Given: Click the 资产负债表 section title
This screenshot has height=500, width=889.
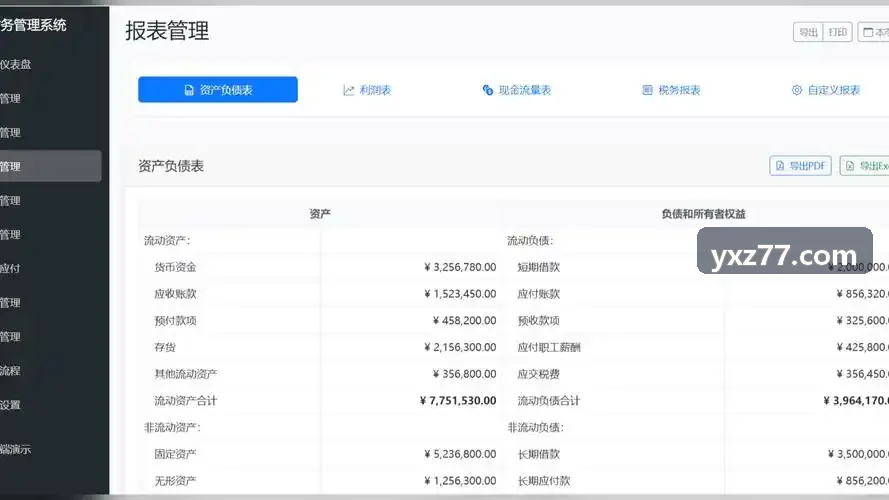Looking at the screenshot, I should [171, 166].
